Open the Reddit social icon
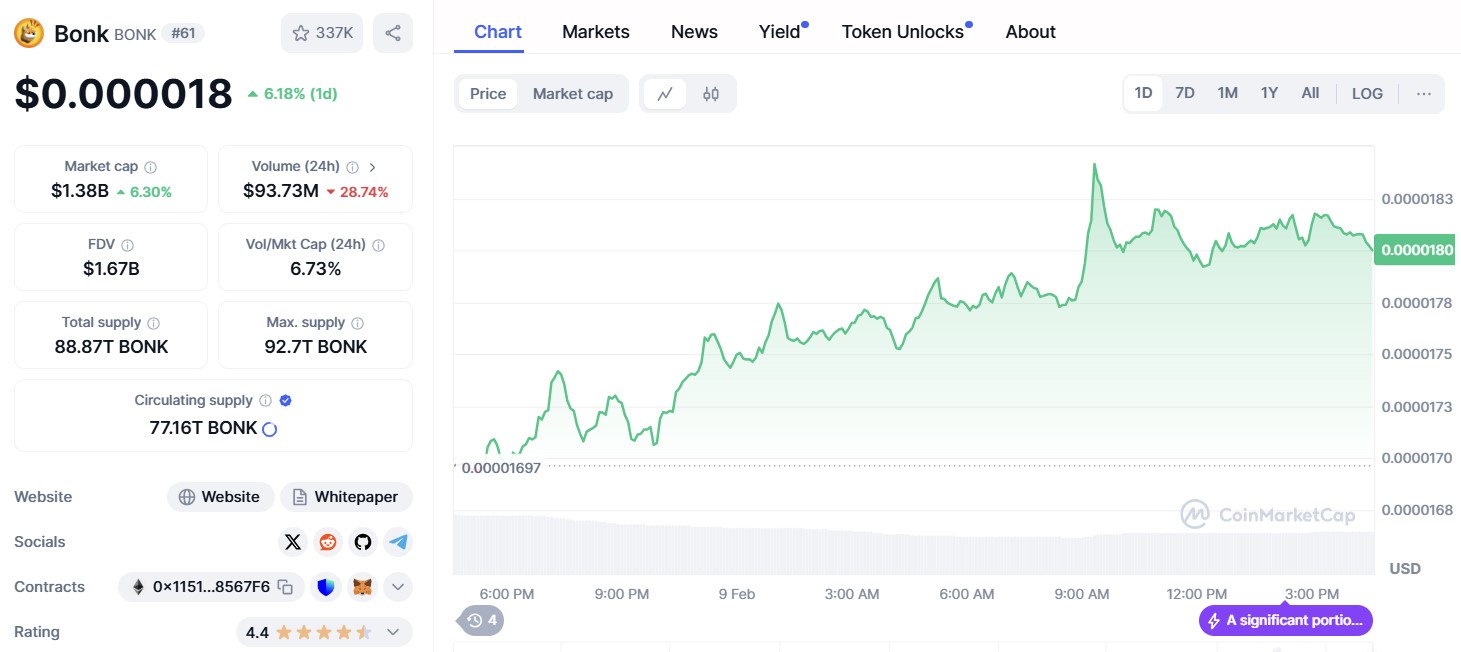This screenshot has width=1461, height=652. pos(327,542)
